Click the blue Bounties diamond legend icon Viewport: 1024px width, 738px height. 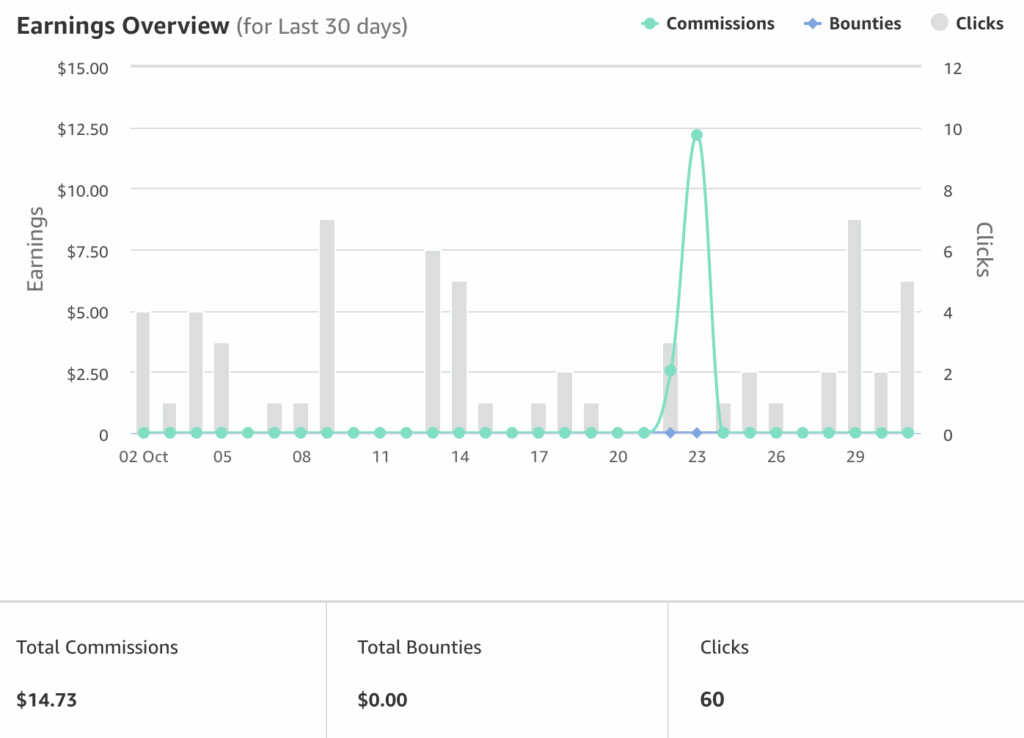pyautogui.click(x=811, y=24)
